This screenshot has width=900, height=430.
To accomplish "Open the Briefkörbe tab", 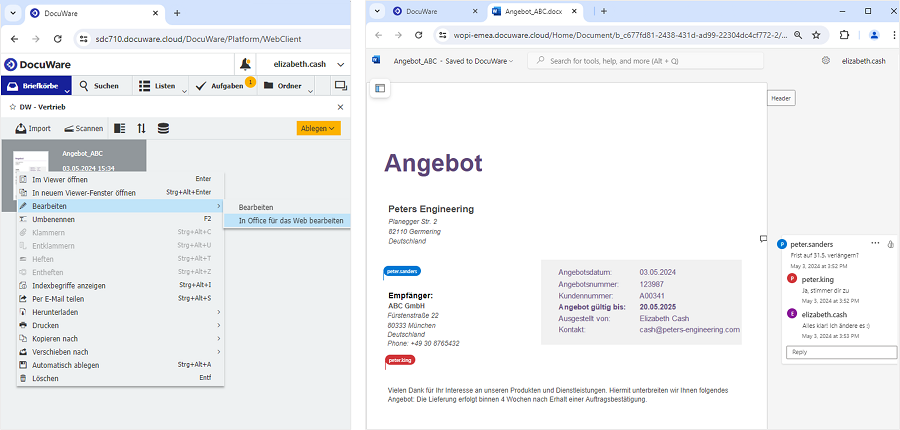I will click(x=37, y=86).
